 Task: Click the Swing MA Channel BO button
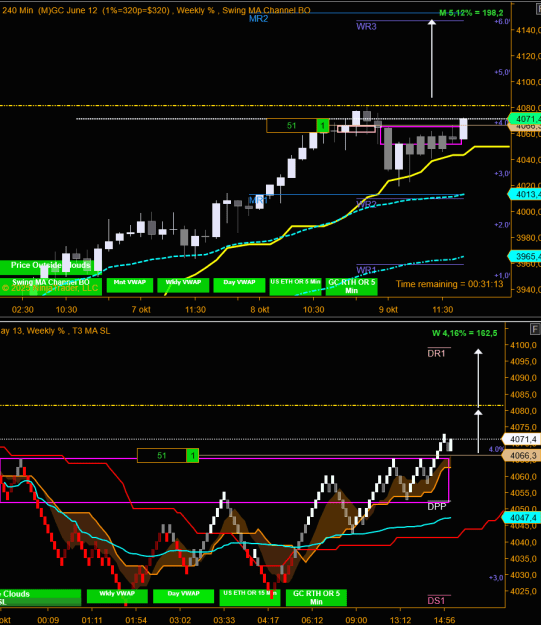tap(51, 286)
